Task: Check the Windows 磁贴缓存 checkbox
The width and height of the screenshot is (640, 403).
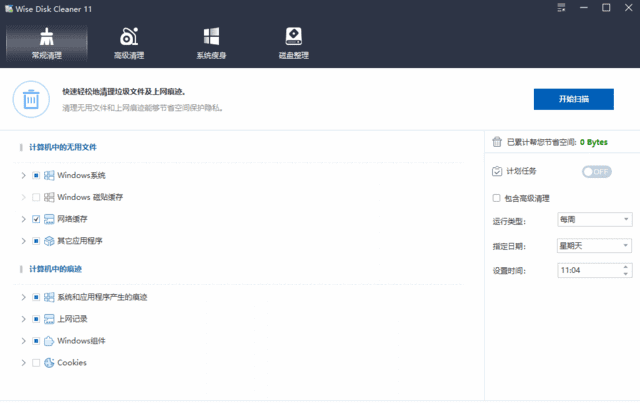Action: pos(36,197)
